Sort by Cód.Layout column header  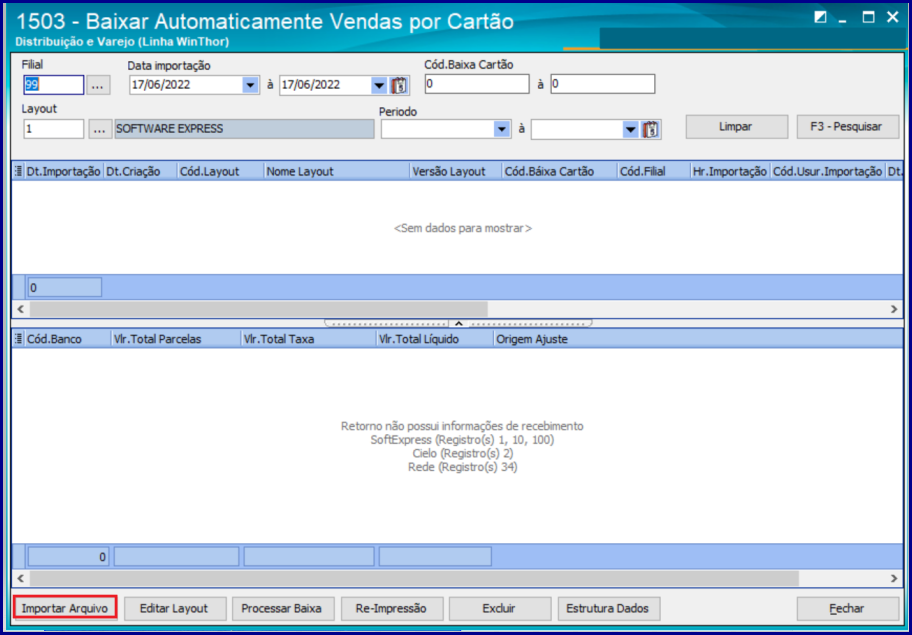point(220,172)
